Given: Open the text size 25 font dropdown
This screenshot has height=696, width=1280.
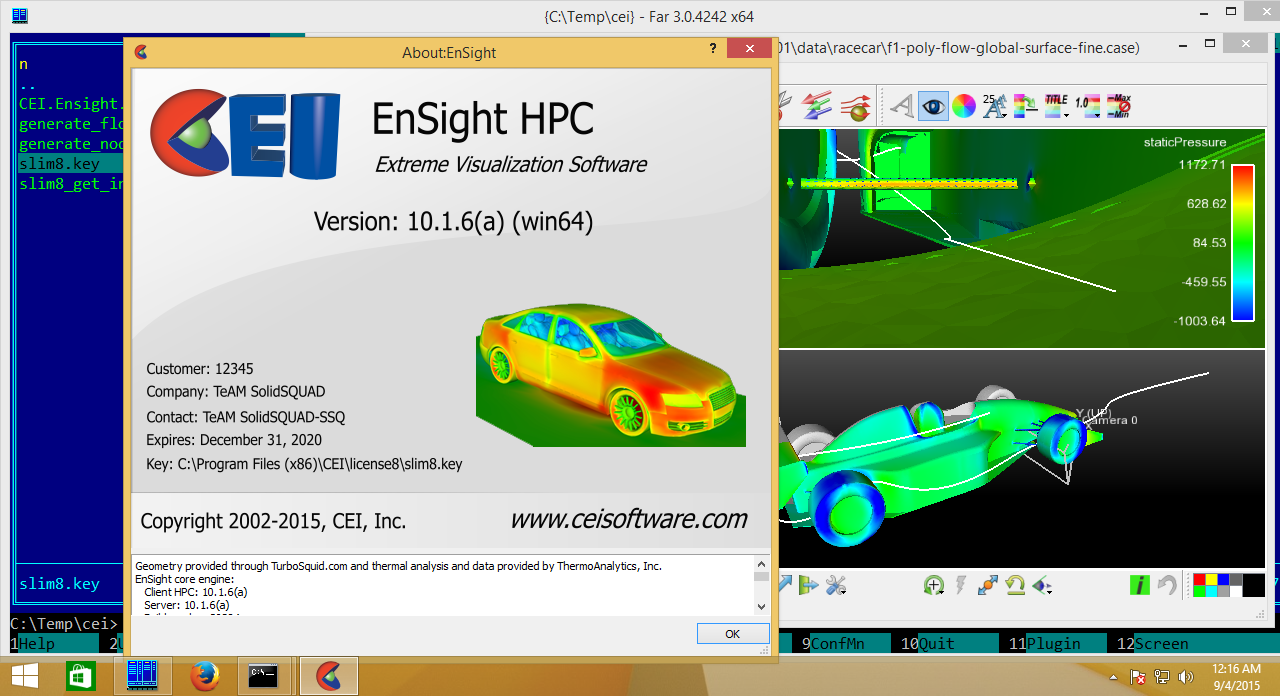Looking at the screenshot, I should [x=994, y=105].
